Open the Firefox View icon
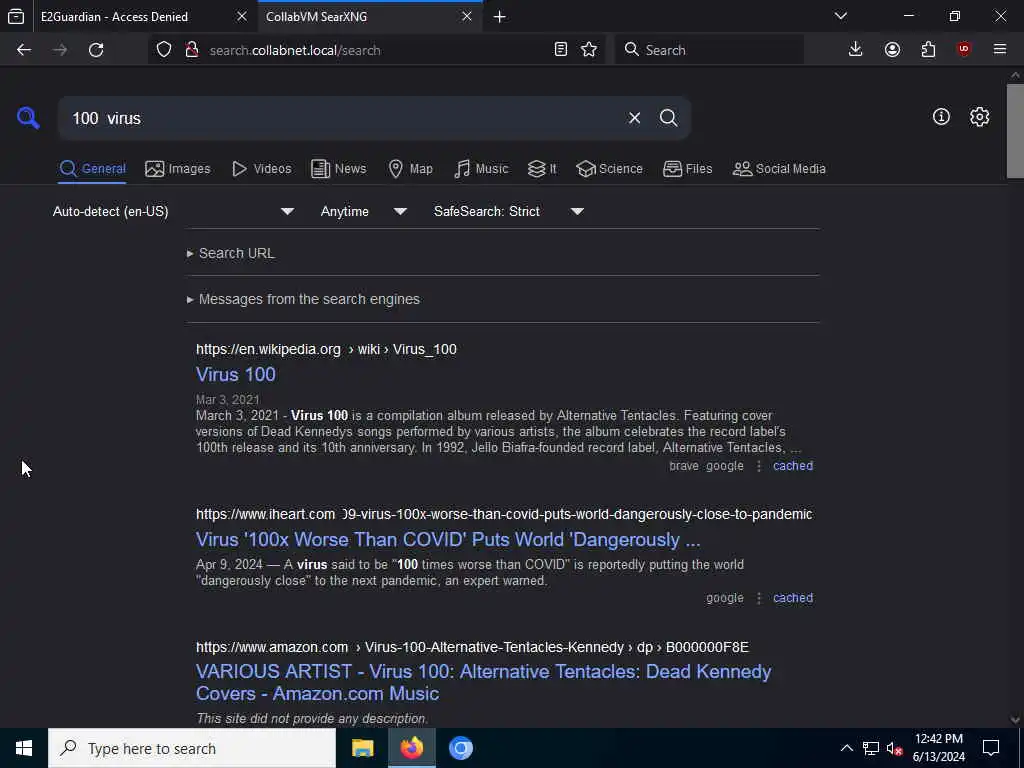This screenshot has width=1024, height=768. point(16,16)
